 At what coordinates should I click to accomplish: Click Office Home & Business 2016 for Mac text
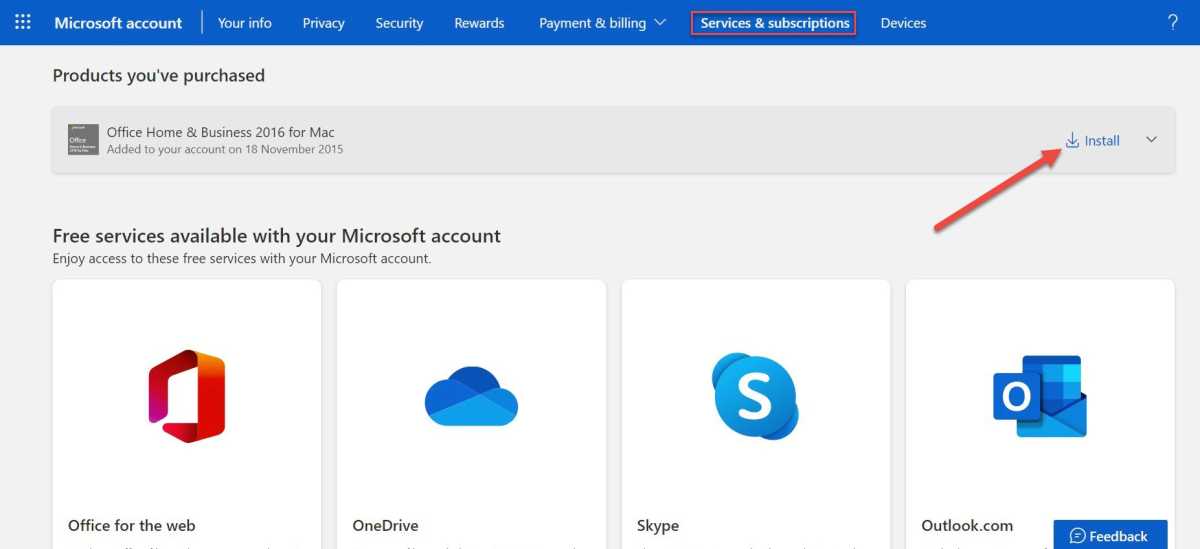(x=221, y=132)
